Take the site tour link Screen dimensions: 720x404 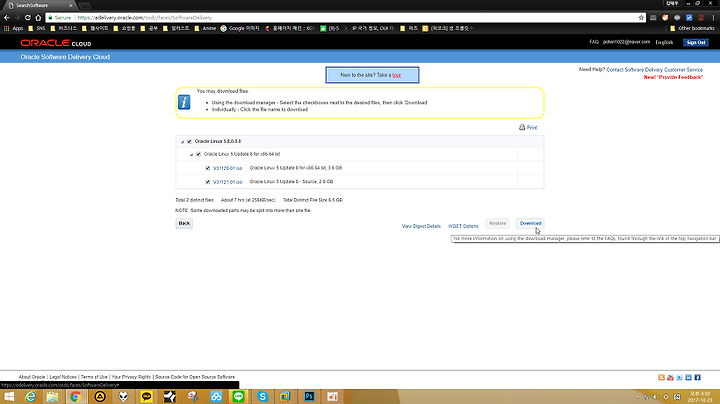pyautogui.click(x=397, y=75)
